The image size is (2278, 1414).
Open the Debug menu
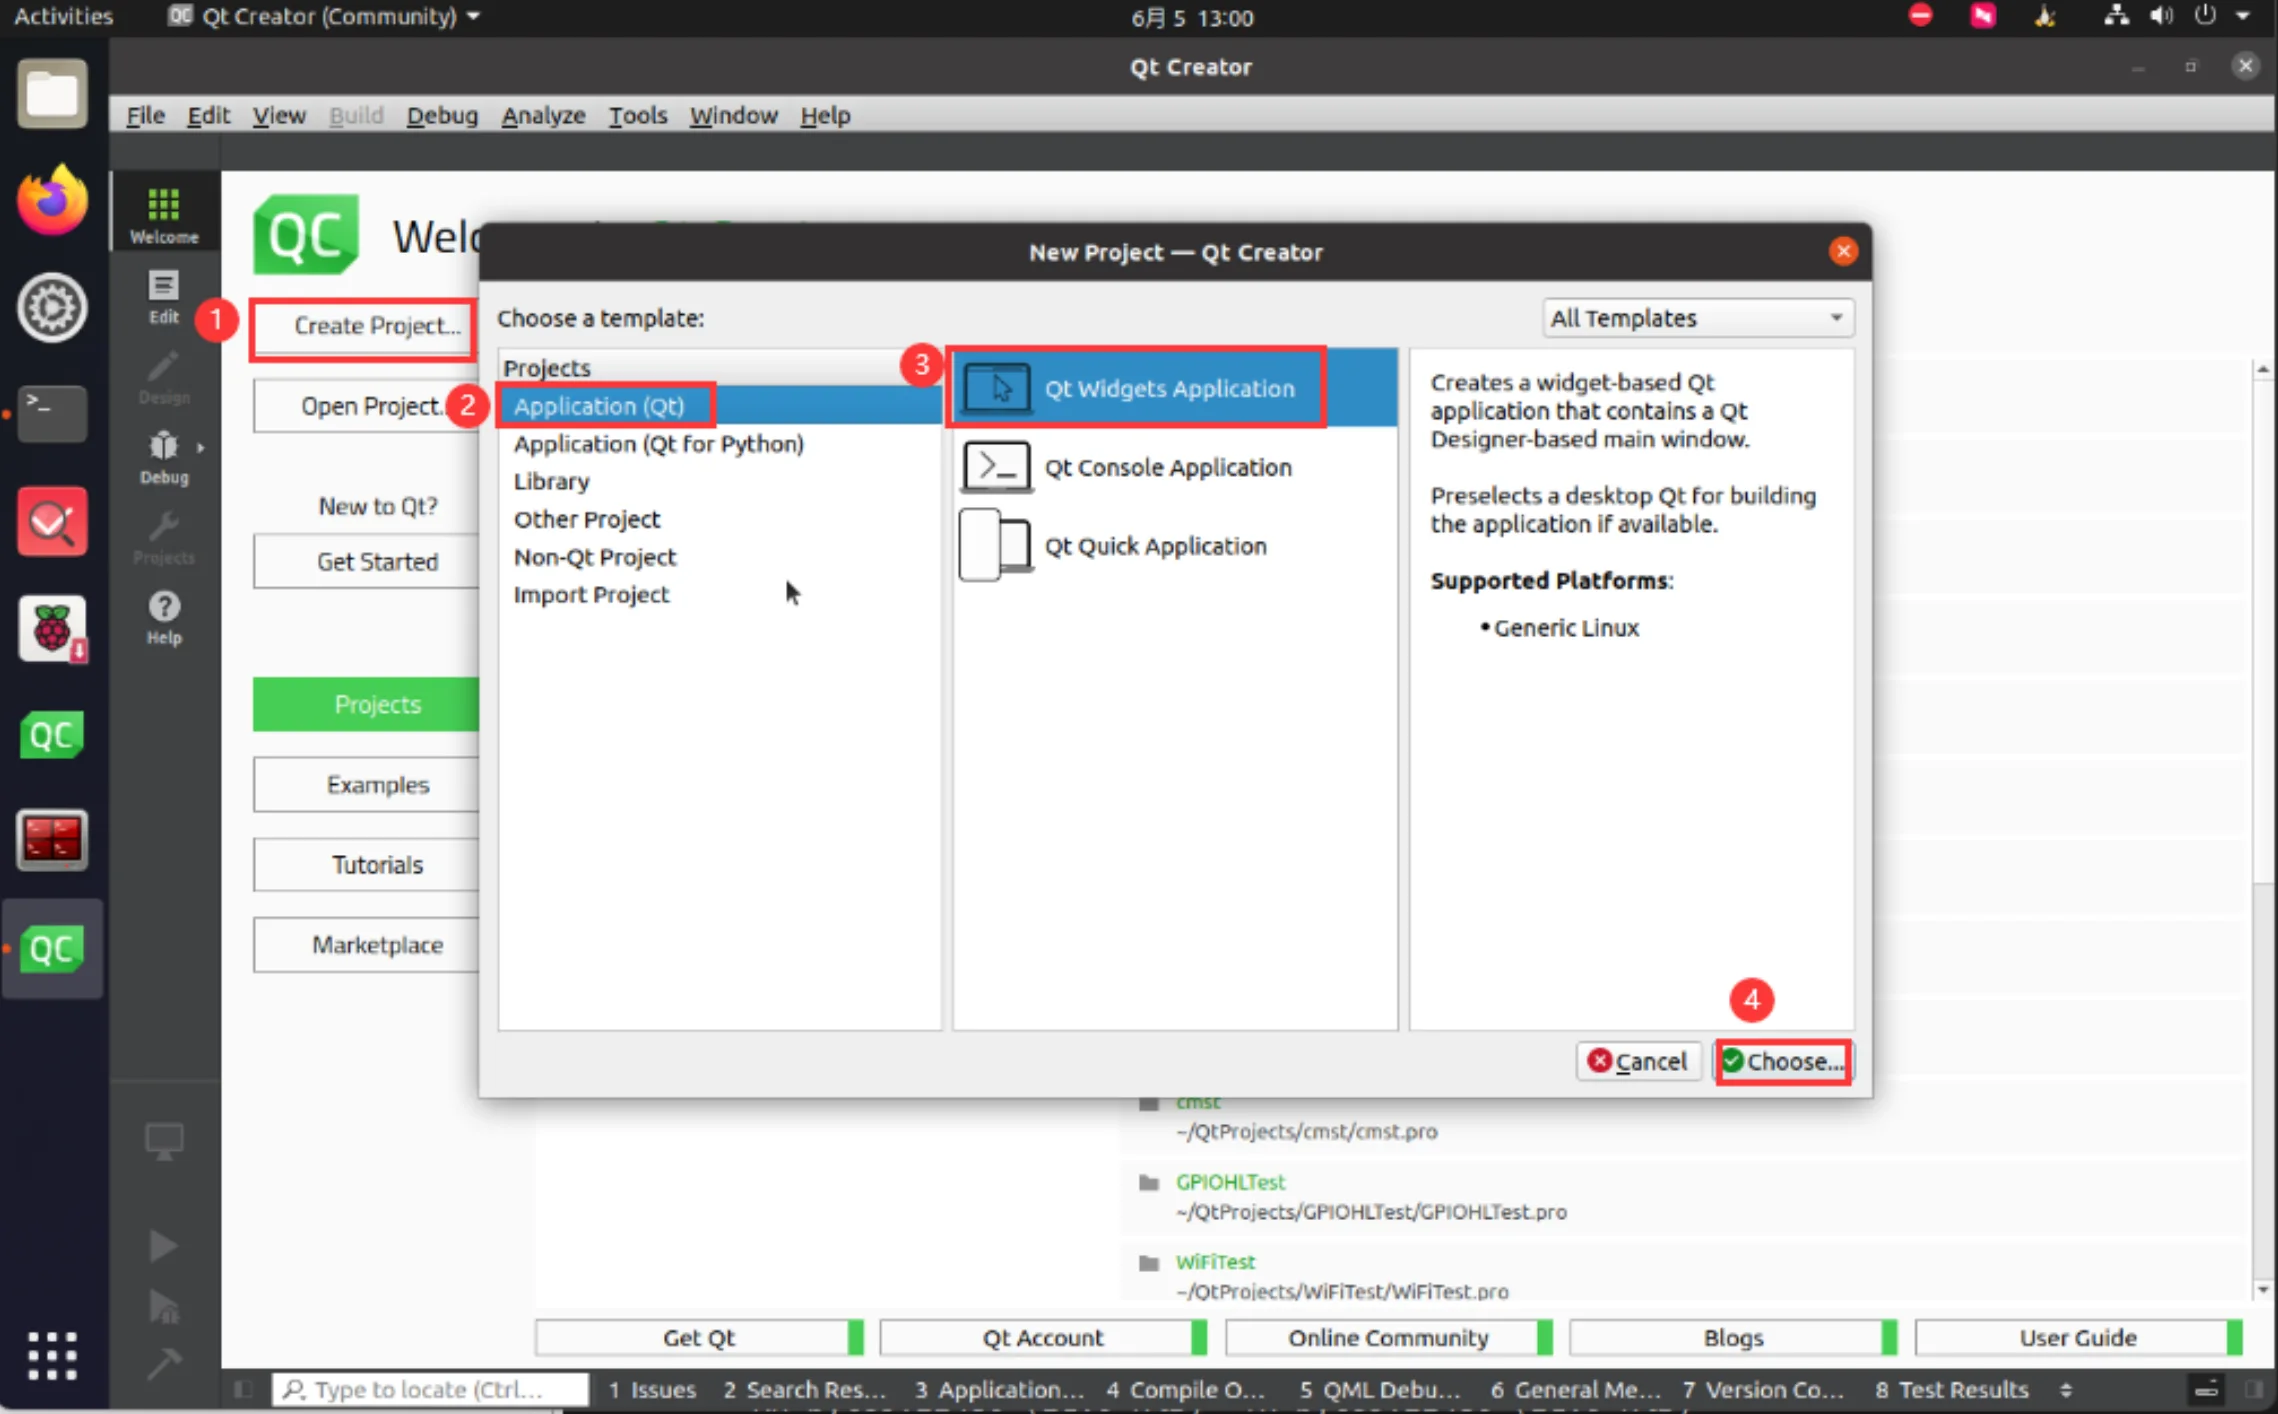[442, 115]
